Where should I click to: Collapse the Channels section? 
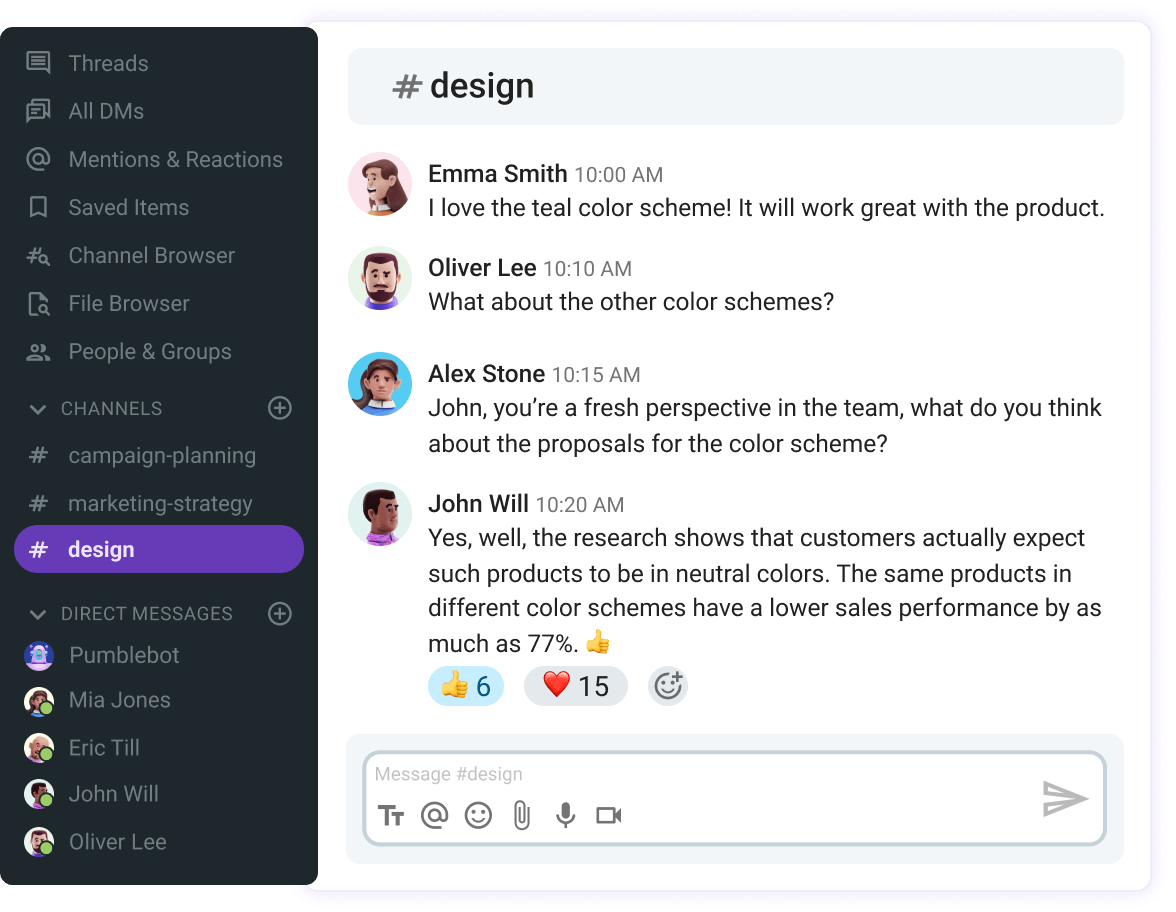(x=38, y=409)
